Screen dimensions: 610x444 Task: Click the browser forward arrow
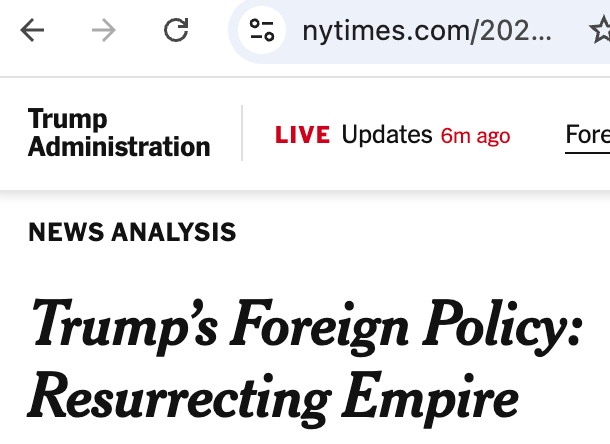point(103,32)
